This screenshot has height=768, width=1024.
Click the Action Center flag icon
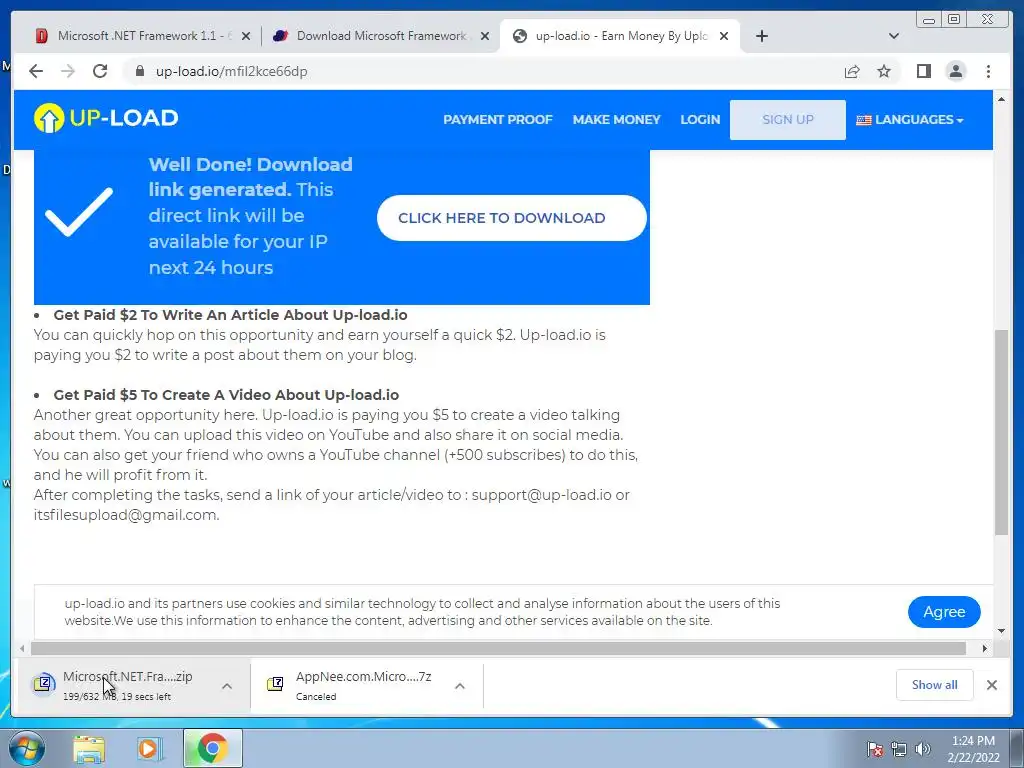[x=875, y=749]
